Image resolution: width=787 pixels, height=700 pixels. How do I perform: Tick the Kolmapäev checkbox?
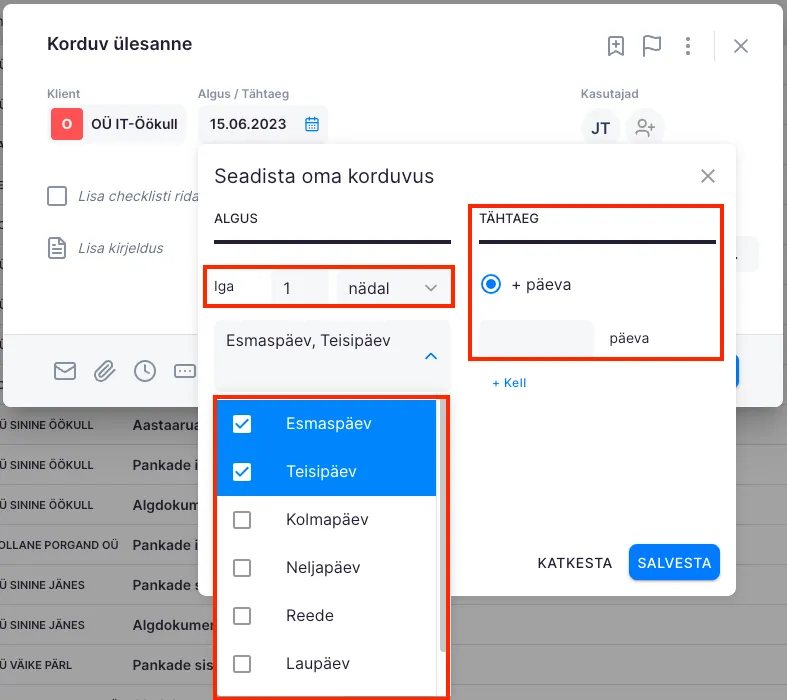(242, 520)
